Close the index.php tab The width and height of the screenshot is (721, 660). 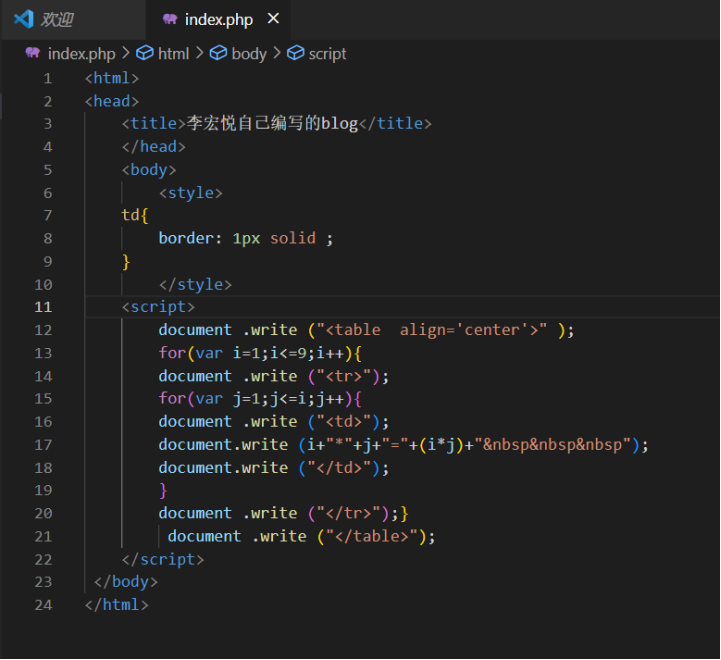pos(273,19)
